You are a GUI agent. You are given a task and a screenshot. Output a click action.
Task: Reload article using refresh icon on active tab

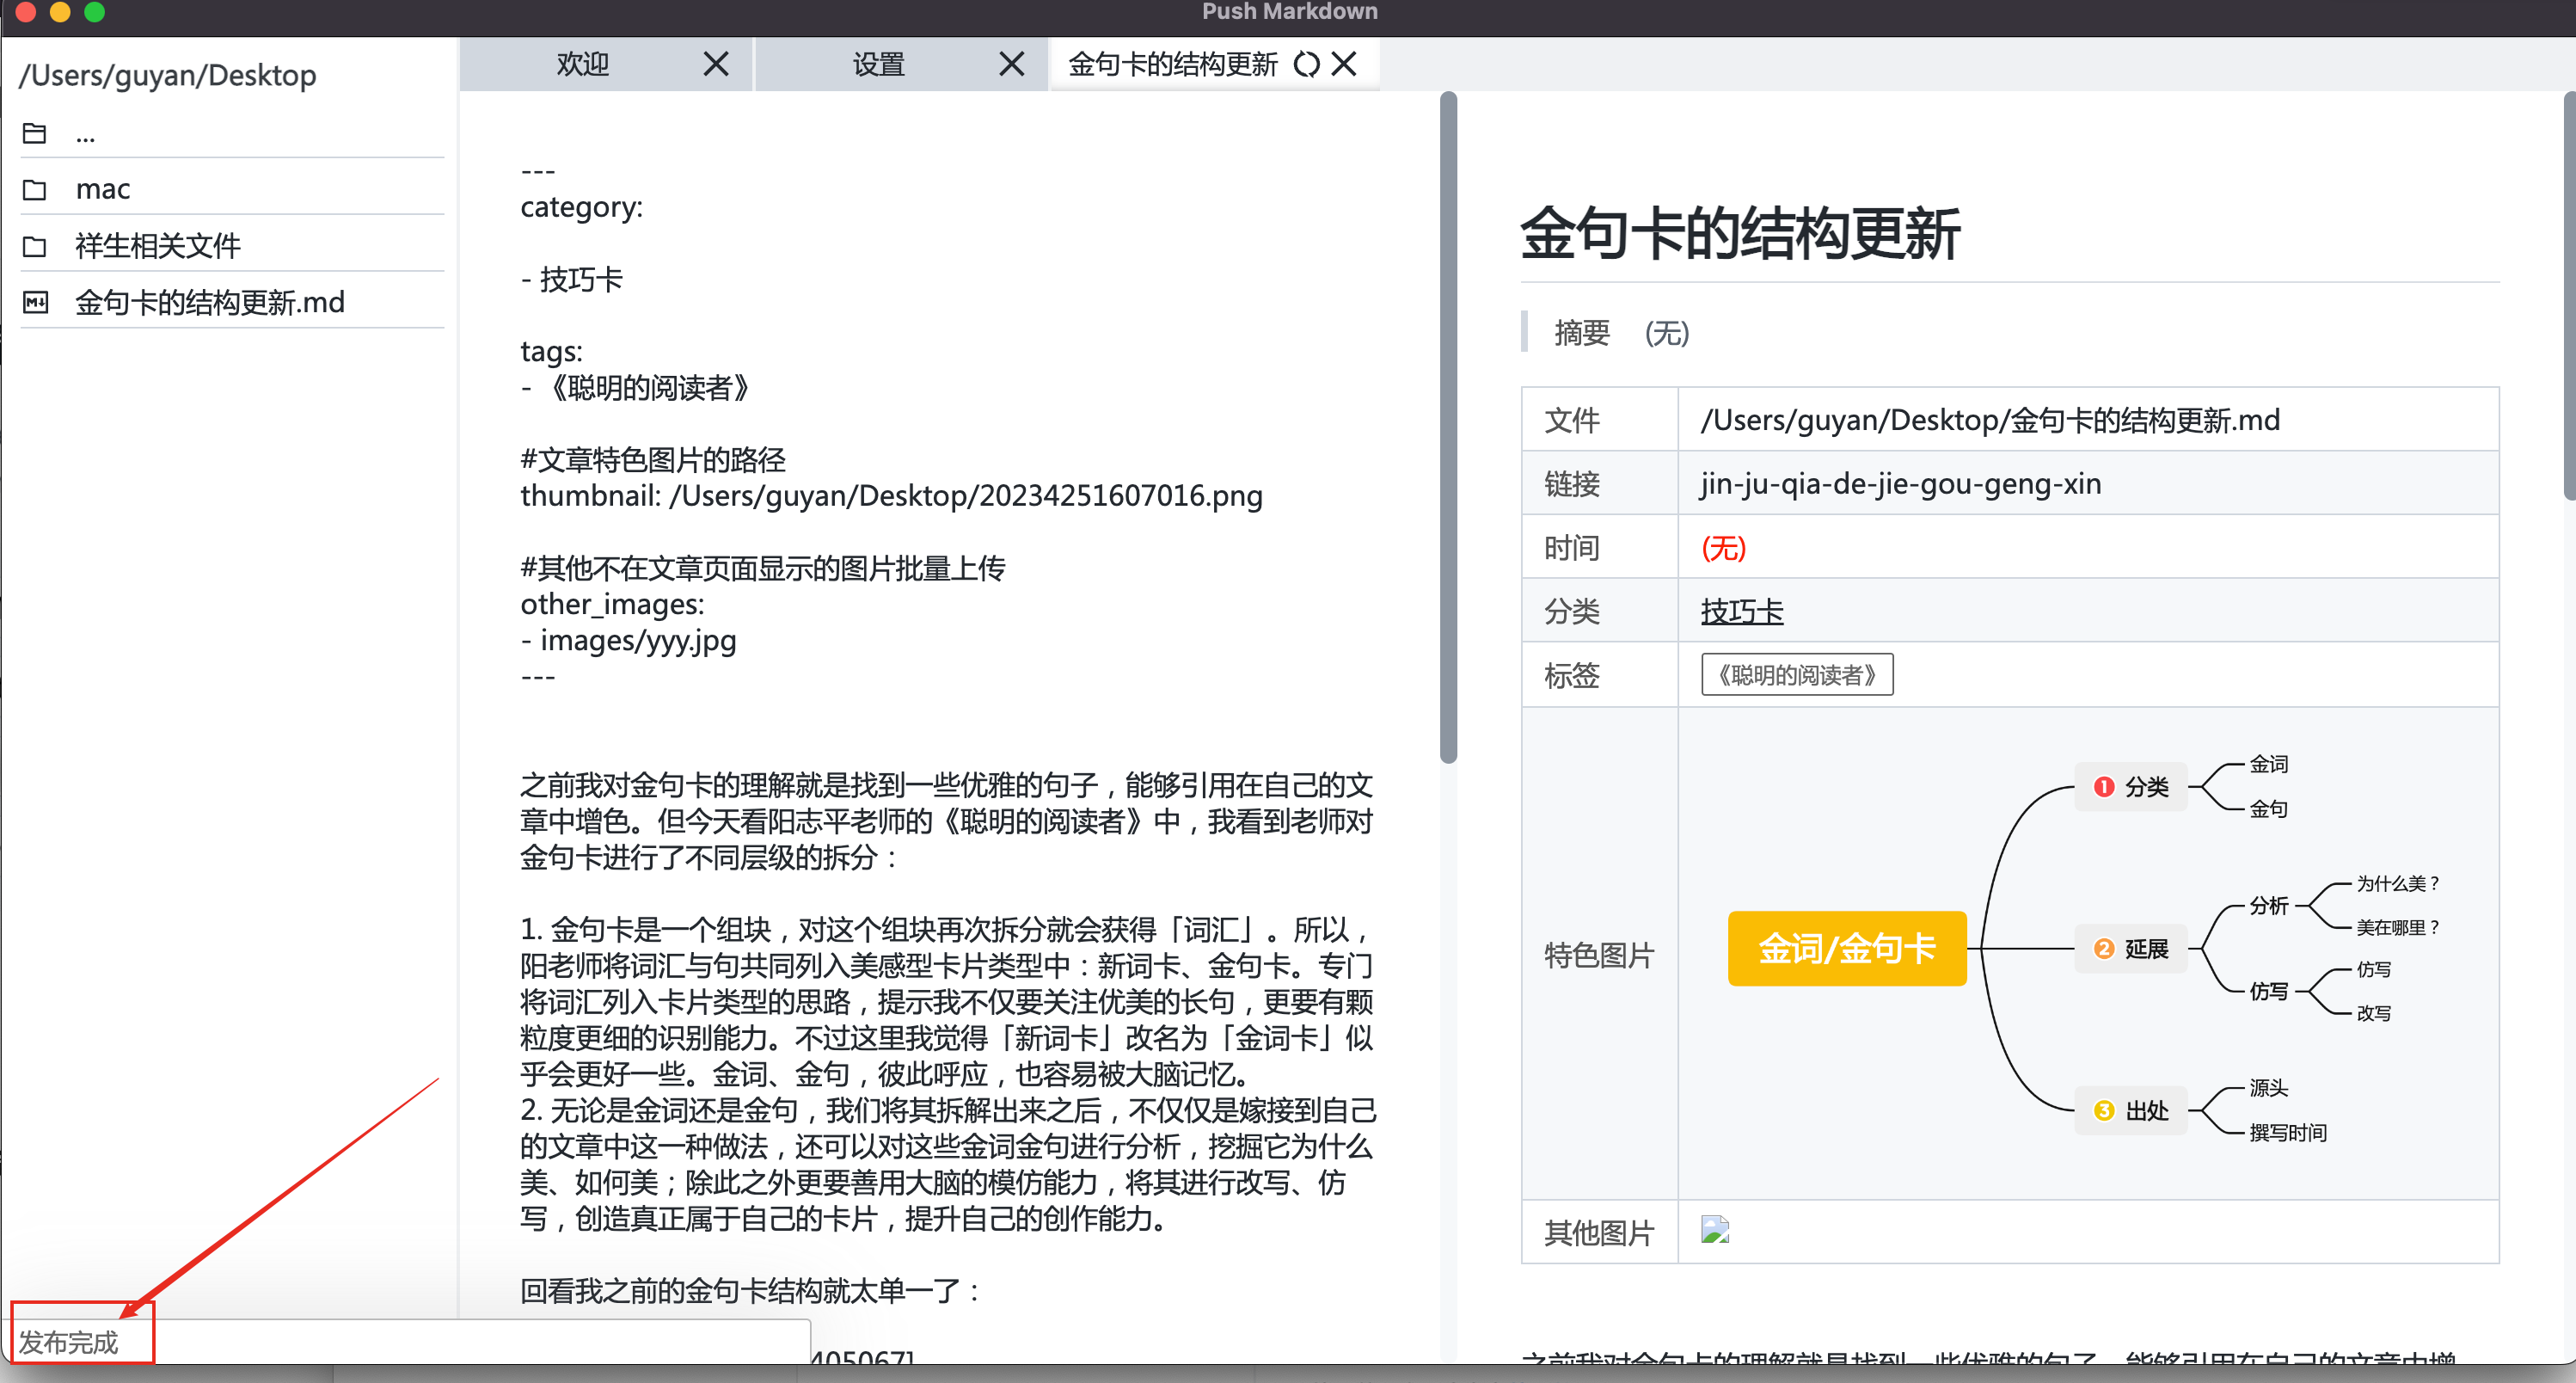[1306, 64]
